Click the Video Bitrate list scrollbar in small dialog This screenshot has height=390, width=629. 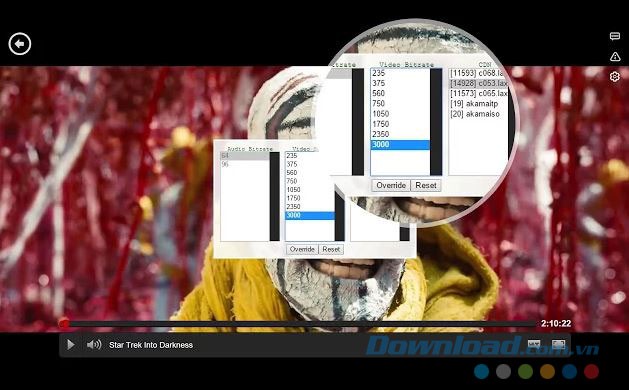(x=339, y=217)
